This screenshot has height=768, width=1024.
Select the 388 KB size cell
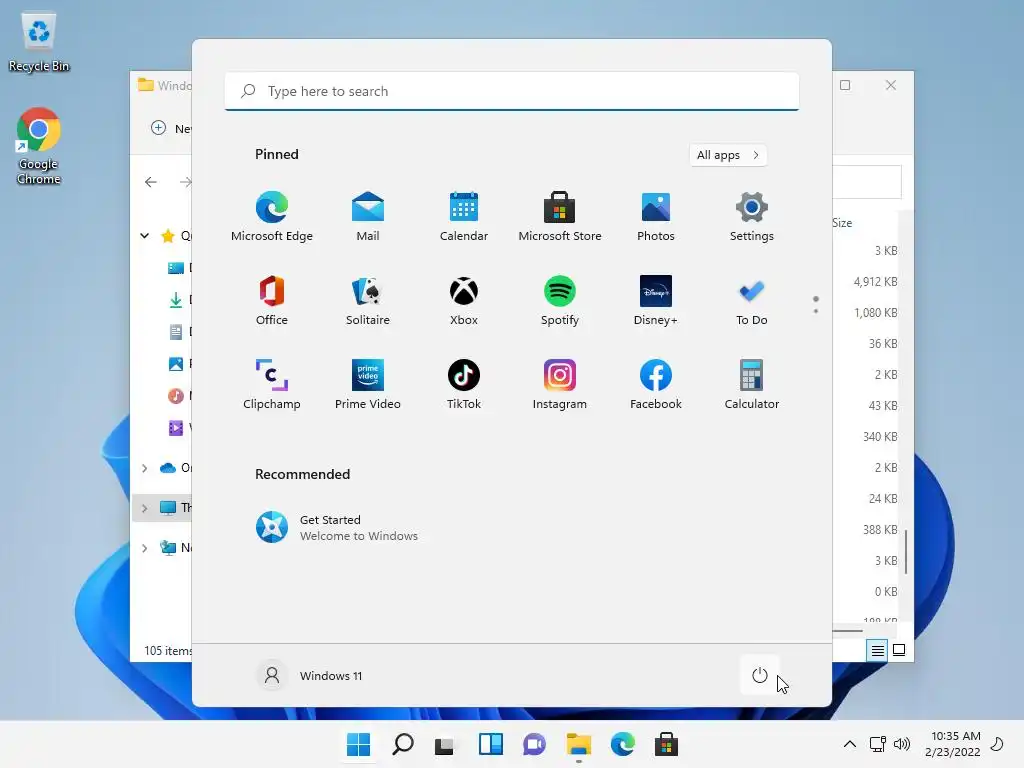pyautogui.click(x=880, y=530)
